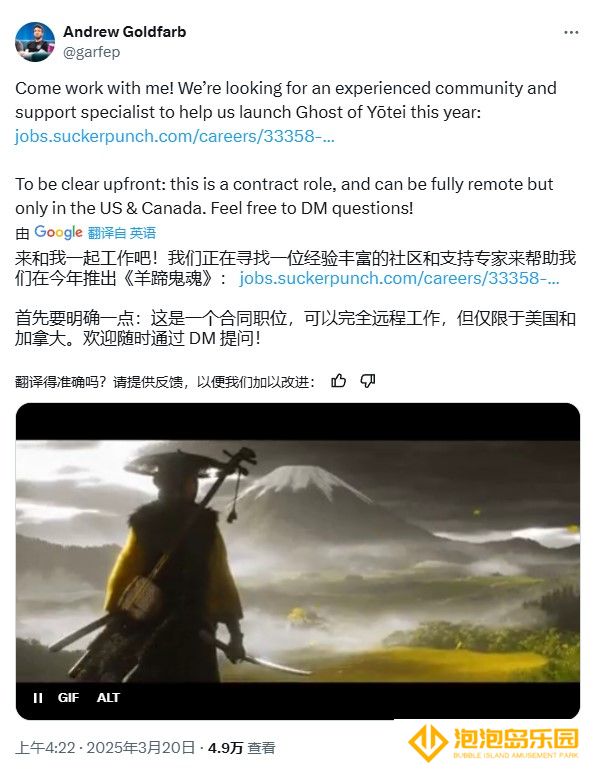Click the GIF label badge
594x769 pixels.
[x=68, y=697]
